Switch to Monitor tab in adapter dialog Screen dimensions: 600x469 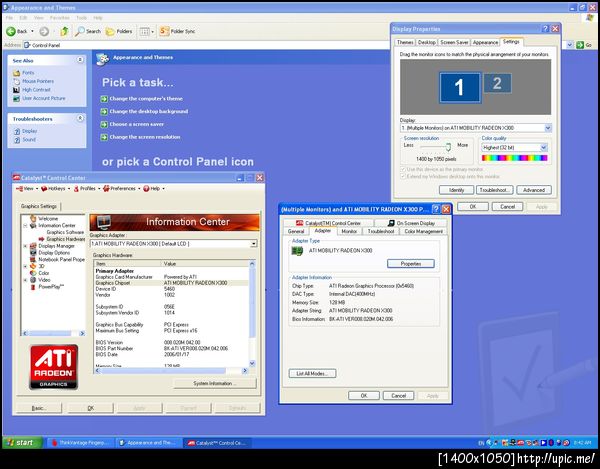pyautogui.click(x=349, y=231)
